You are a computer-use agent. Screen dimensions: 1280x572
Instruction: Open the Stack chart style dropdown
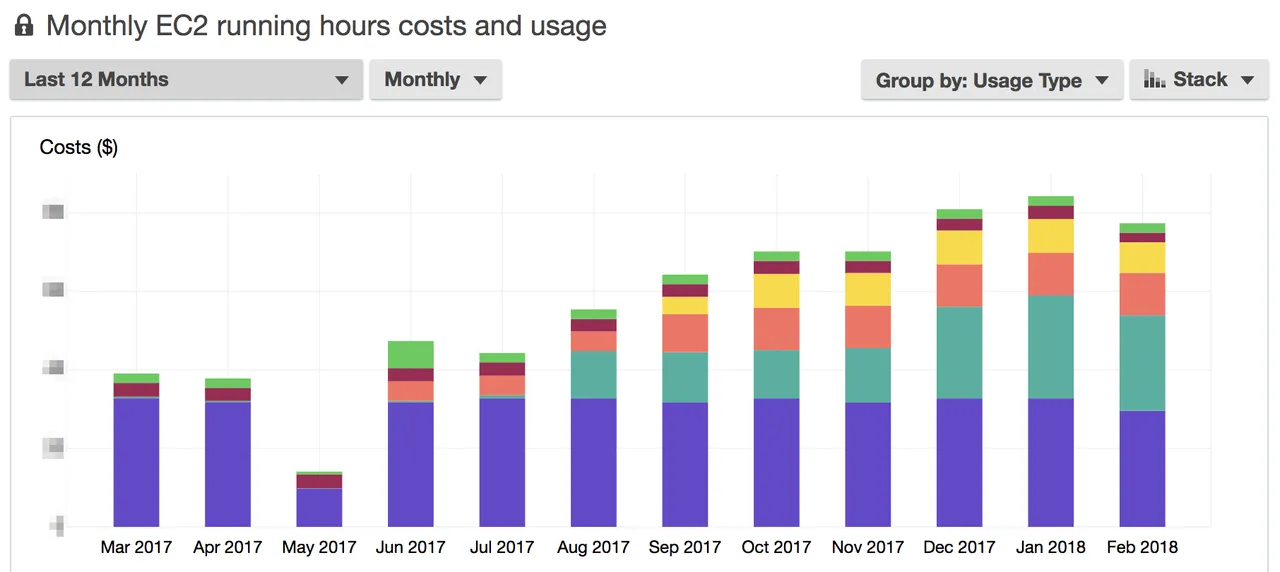tap(1199, 80)
